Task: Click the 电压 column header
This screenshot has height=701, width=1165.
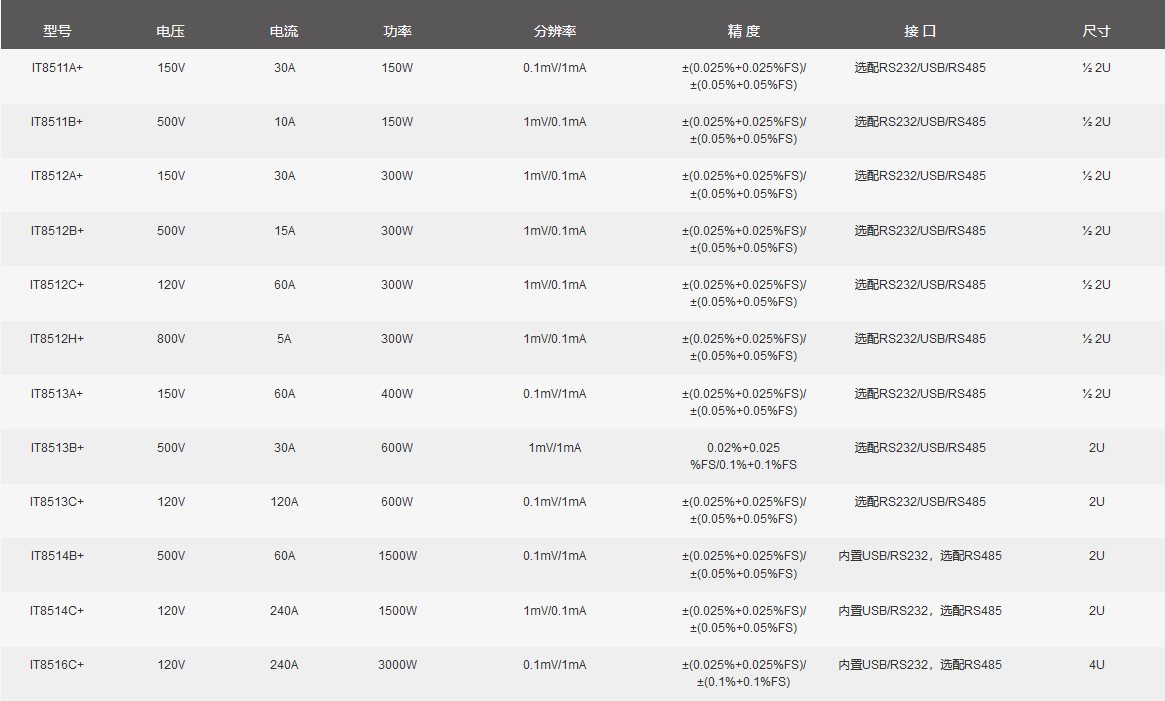Action: (x=171, y=31)
